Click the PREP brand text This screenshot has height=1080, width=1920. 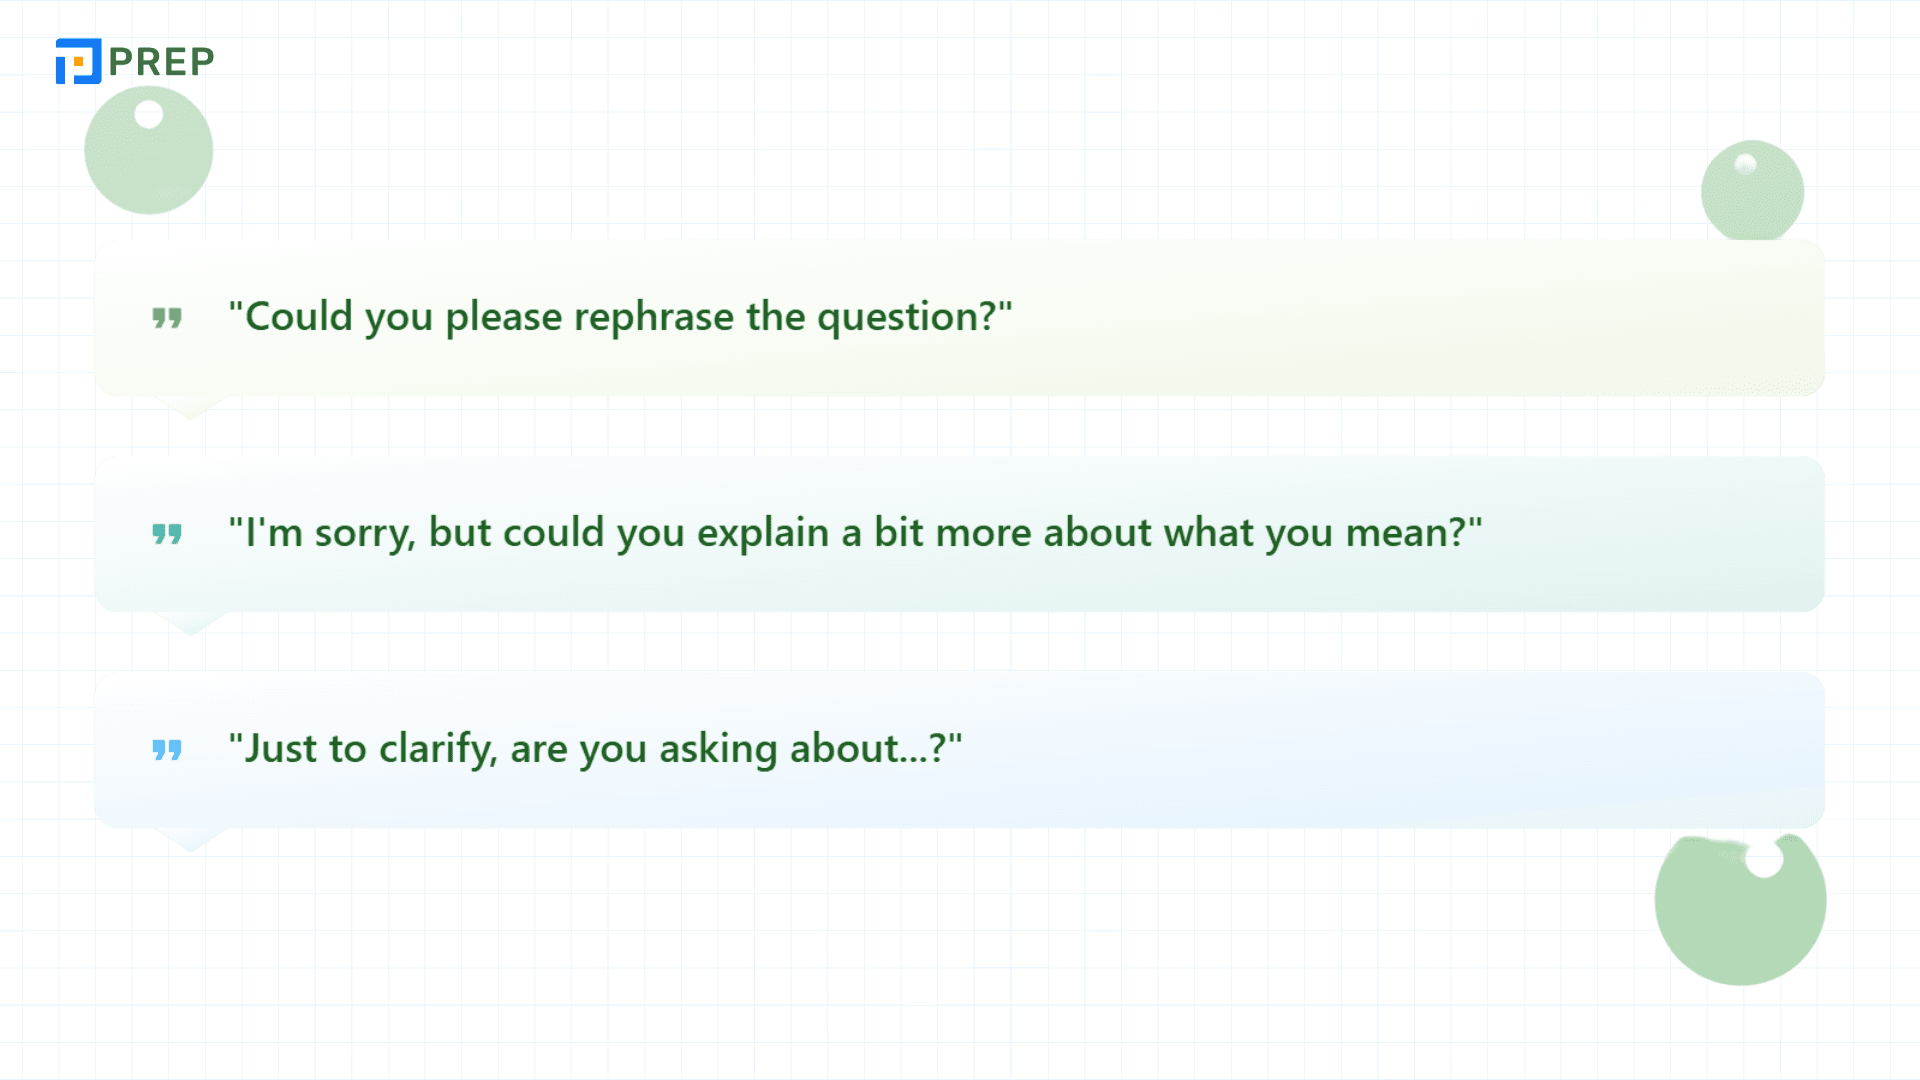(161, 62)
